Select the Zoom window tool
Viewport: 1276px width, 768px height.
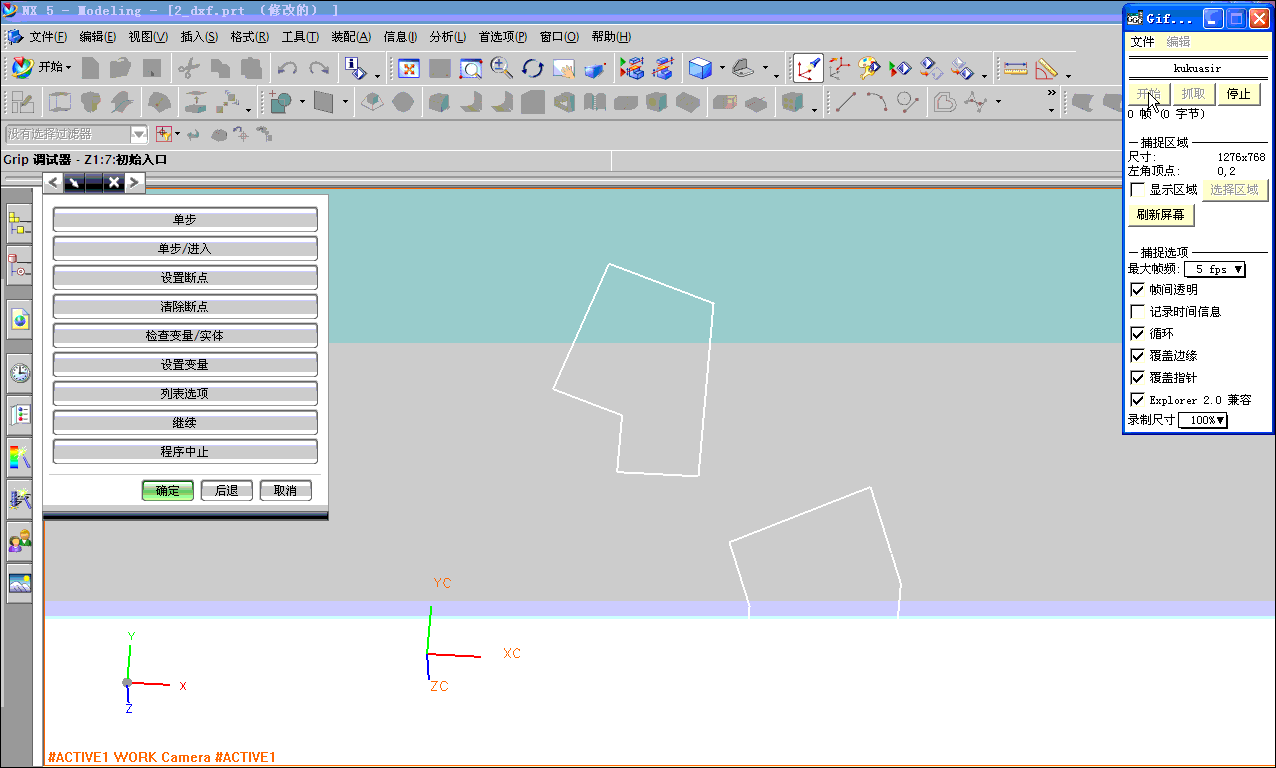471,69
